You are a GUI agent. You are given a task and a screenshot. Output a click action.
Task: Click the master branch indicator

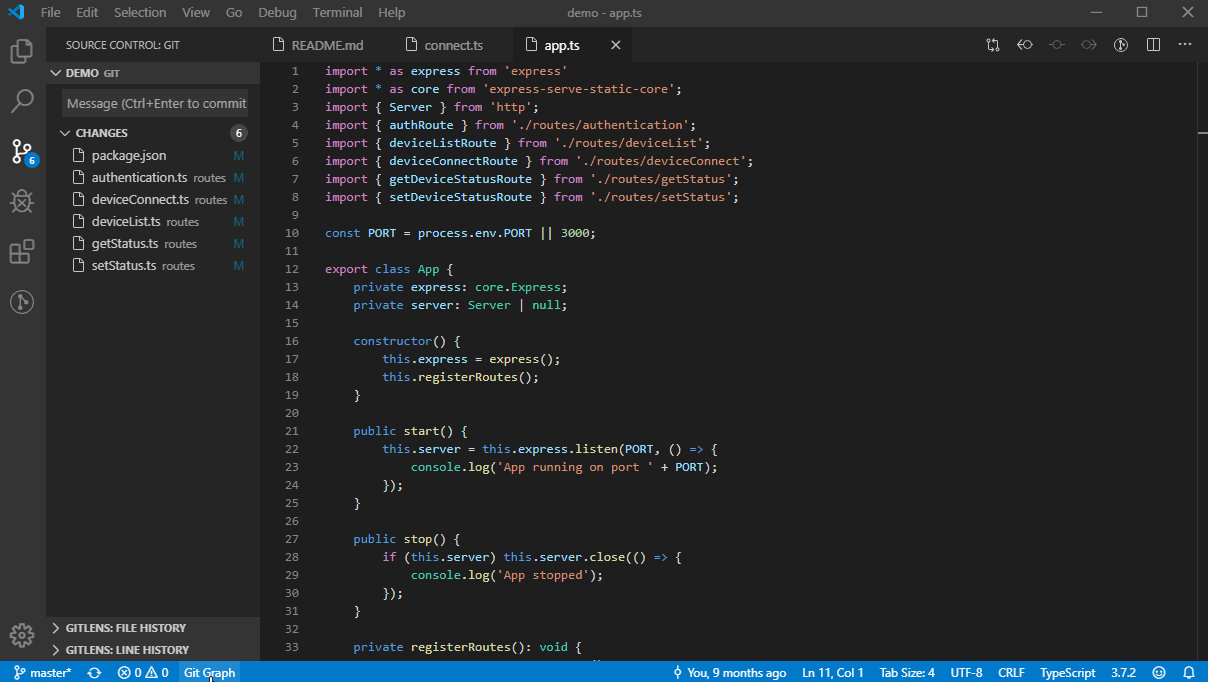(x=41, y=672)
